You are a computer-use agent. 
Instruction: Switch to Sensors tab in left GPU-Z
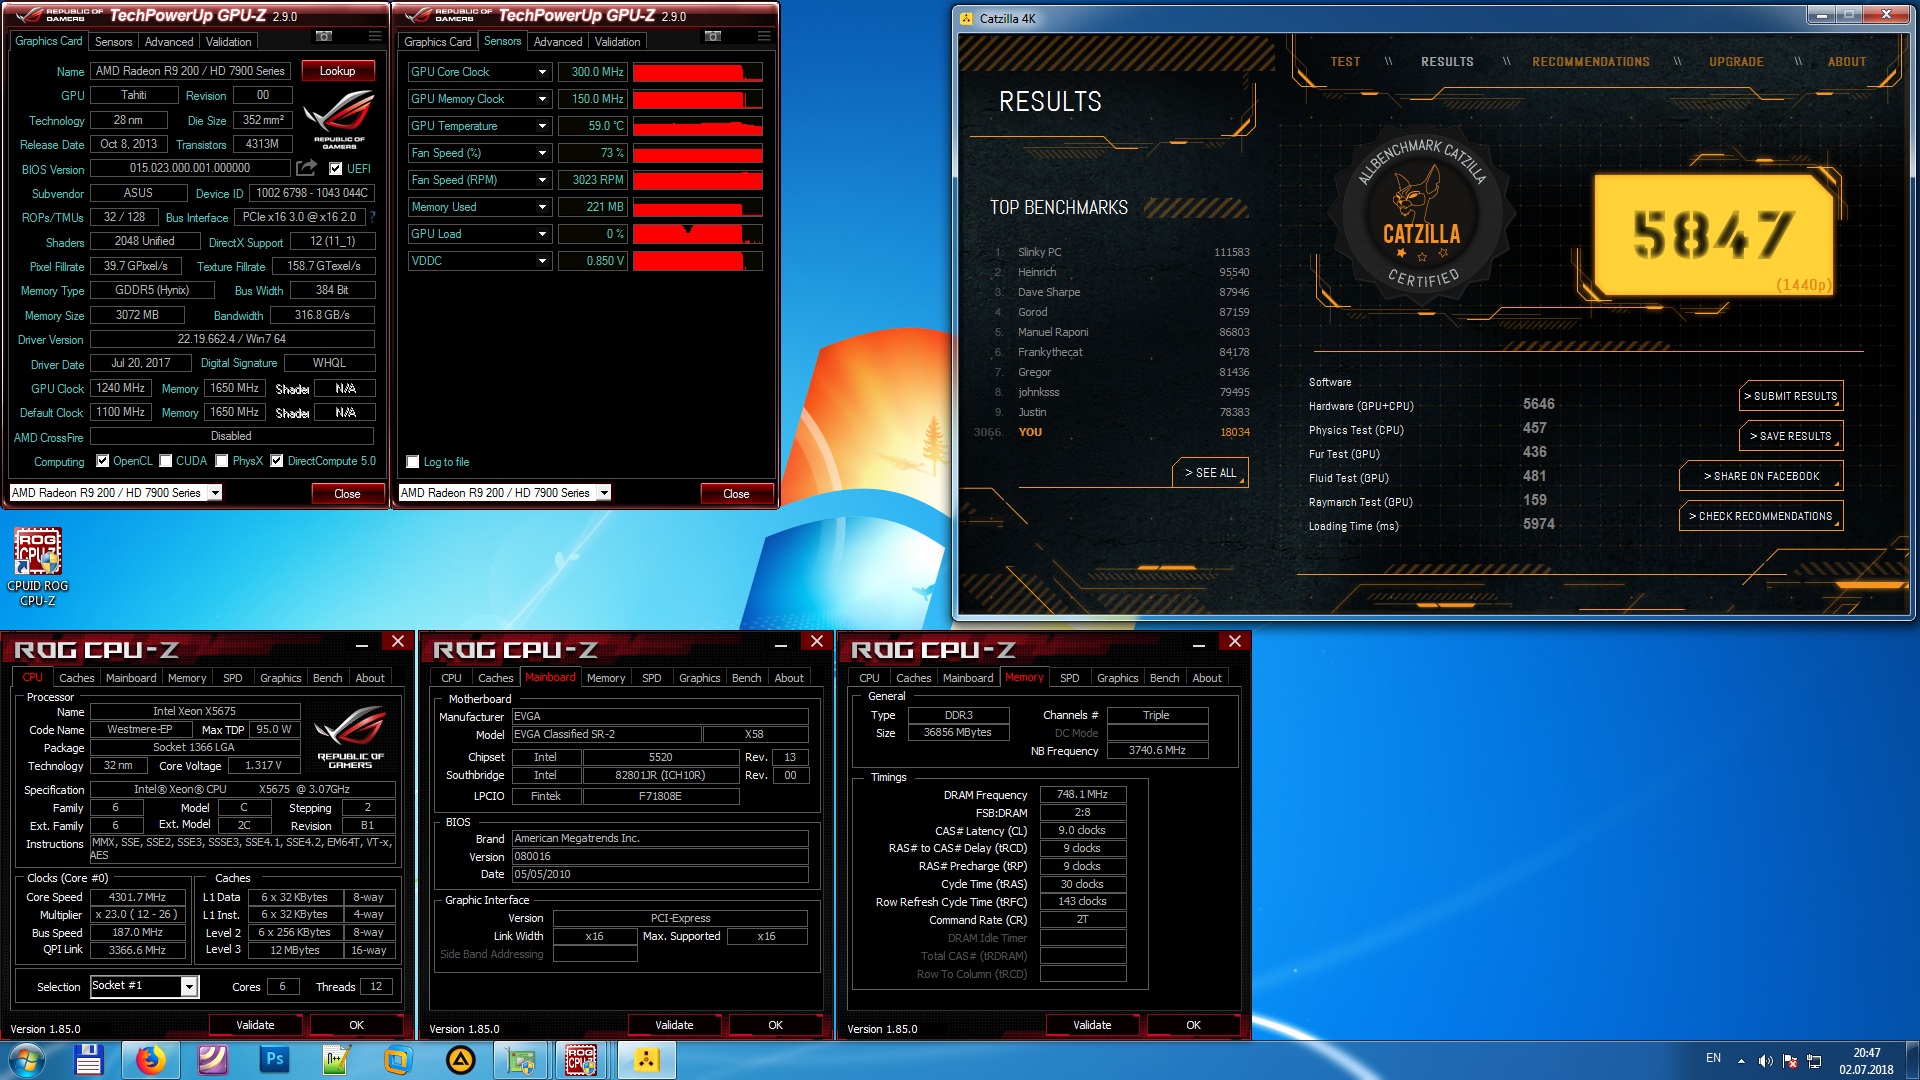[113, 42]
